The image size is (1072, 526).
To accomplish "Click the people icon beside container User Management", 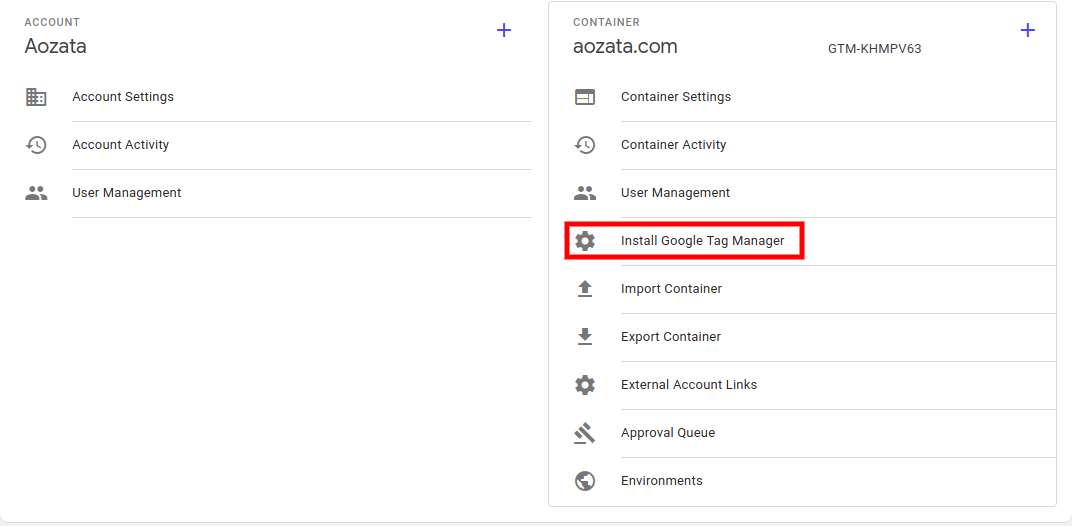I will tap(585, 193).
